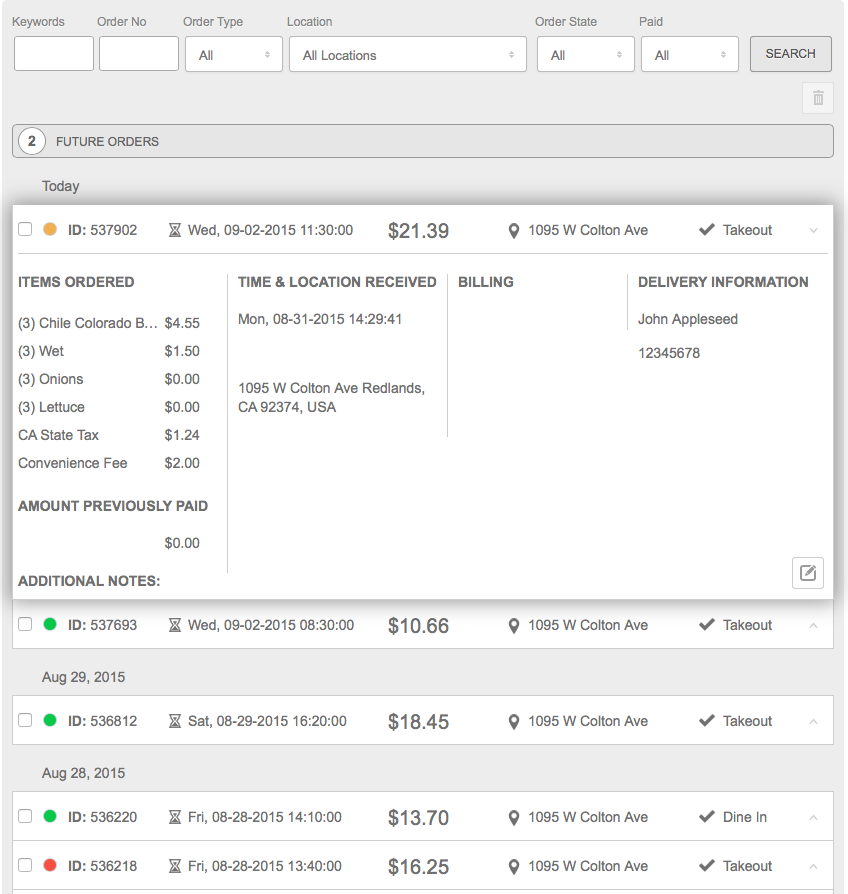Click the hourglass icon on order 537693
Viewport: 848px width, 894px height.
point(175,625)
